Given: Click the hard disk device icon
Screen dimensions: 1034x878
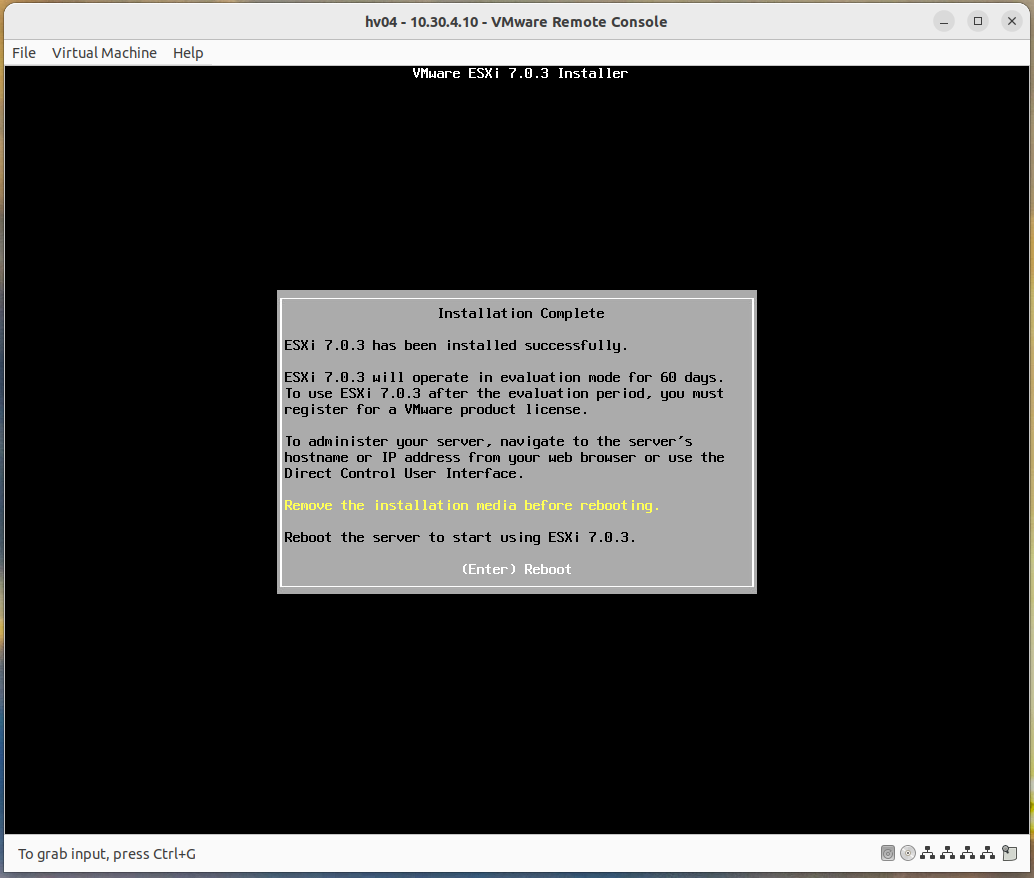Looking at the screenshot, I should [x=888, y=853].
